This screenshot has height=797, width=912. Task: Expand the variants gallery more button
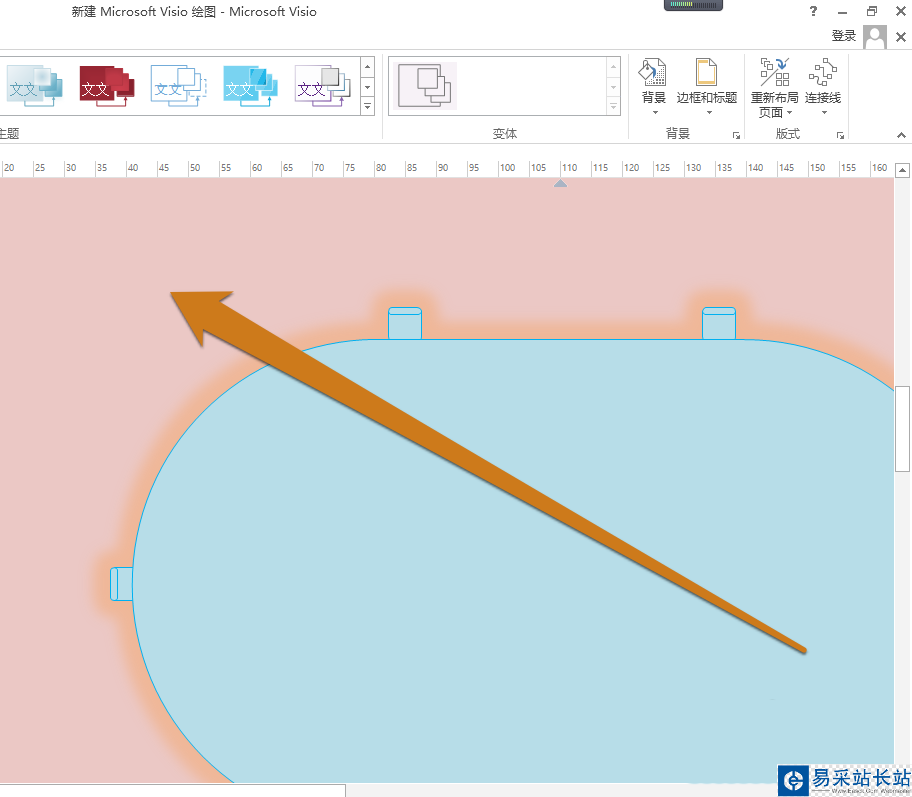pyautogui.click(x=613, y=106)
